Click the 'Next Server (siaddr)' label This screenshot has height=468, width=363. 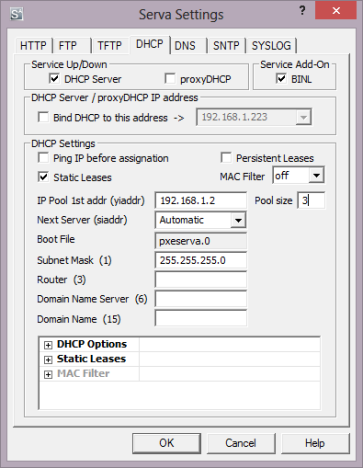click(x=82, y=220)
